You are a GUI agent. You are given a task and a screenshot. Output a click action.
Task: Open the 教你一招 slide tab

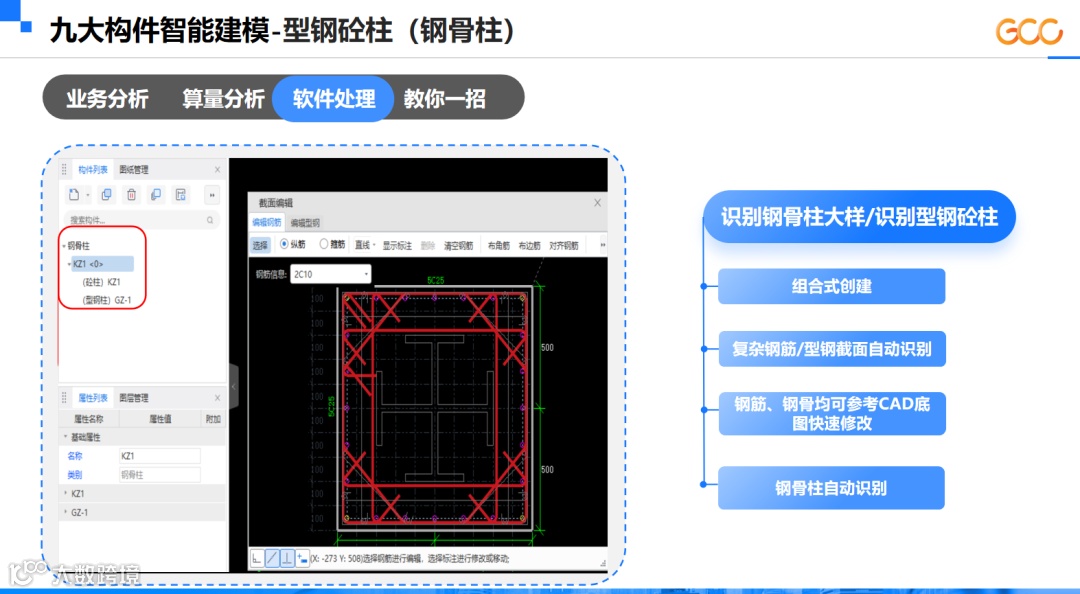click(444, 99)
